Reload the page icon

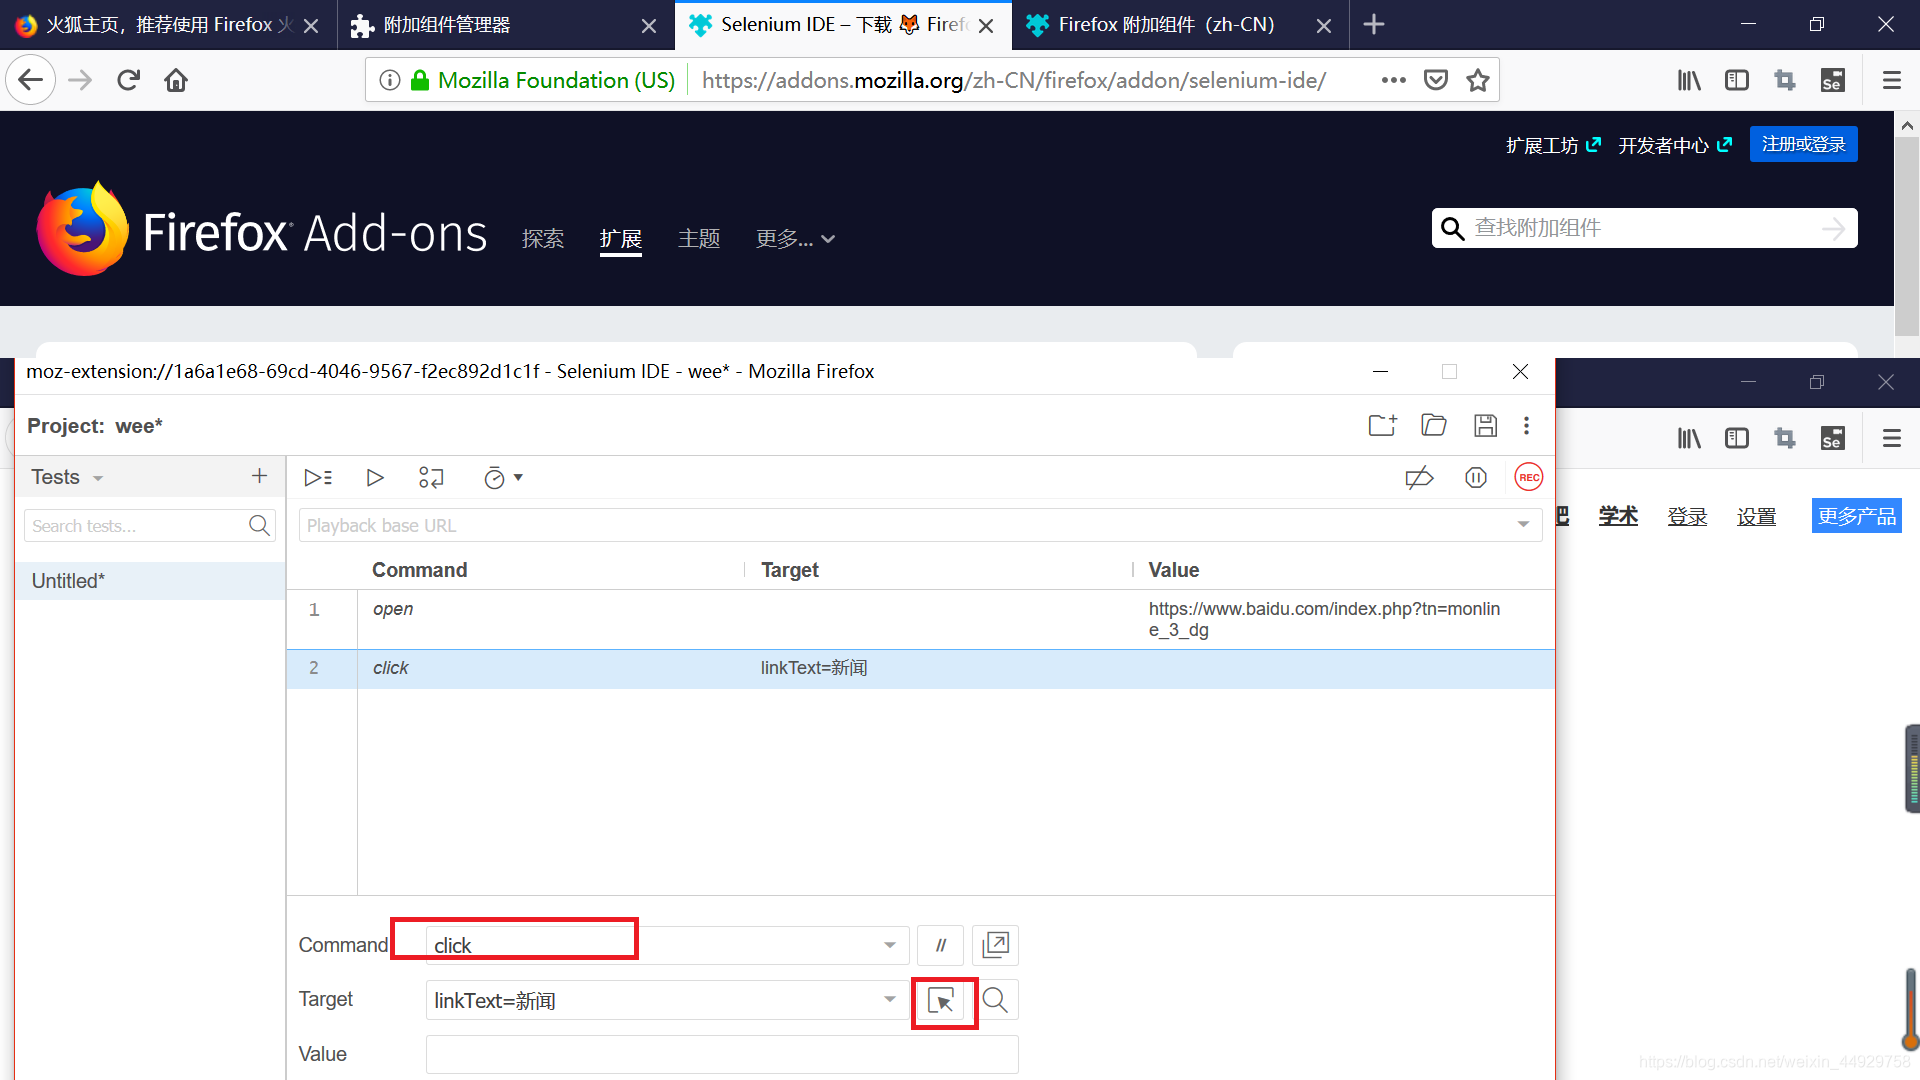click(x=128, y=80)
